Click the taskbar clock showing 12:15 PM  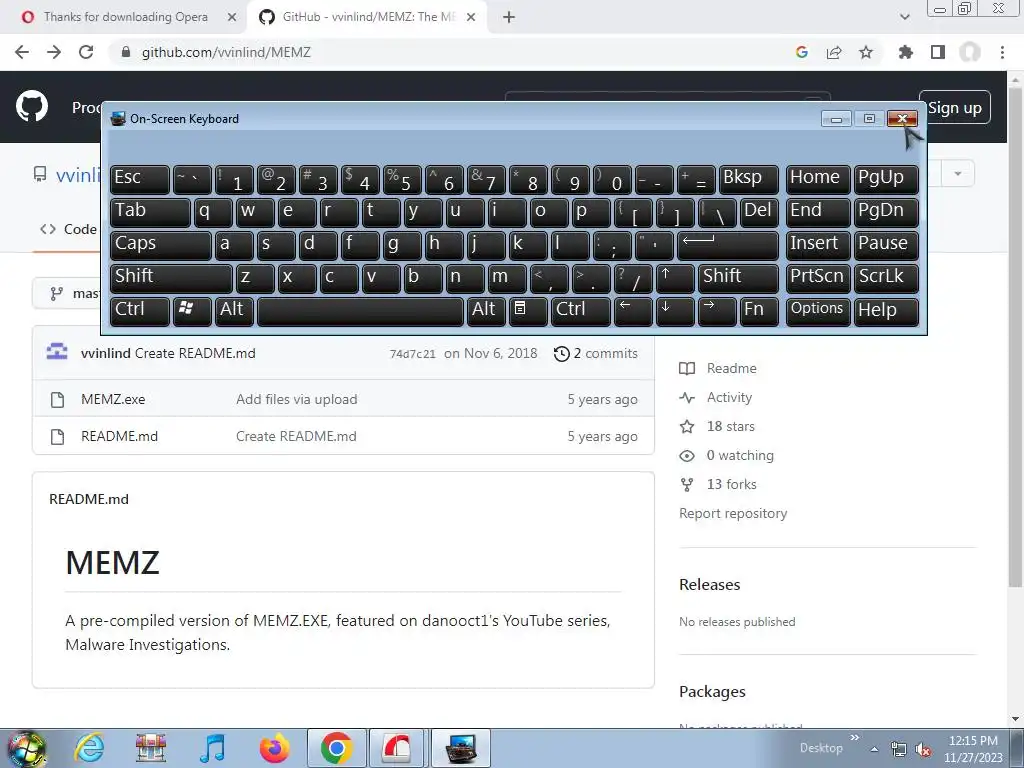[973, 749]
